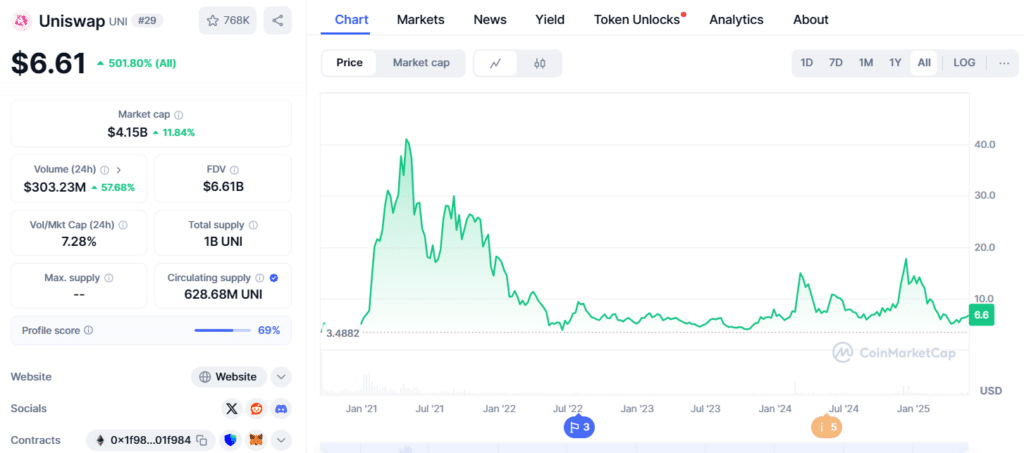This screenshot has width=1024, height=453.
Task: Open the Yield tab
Action: click(x=550, y=20)
